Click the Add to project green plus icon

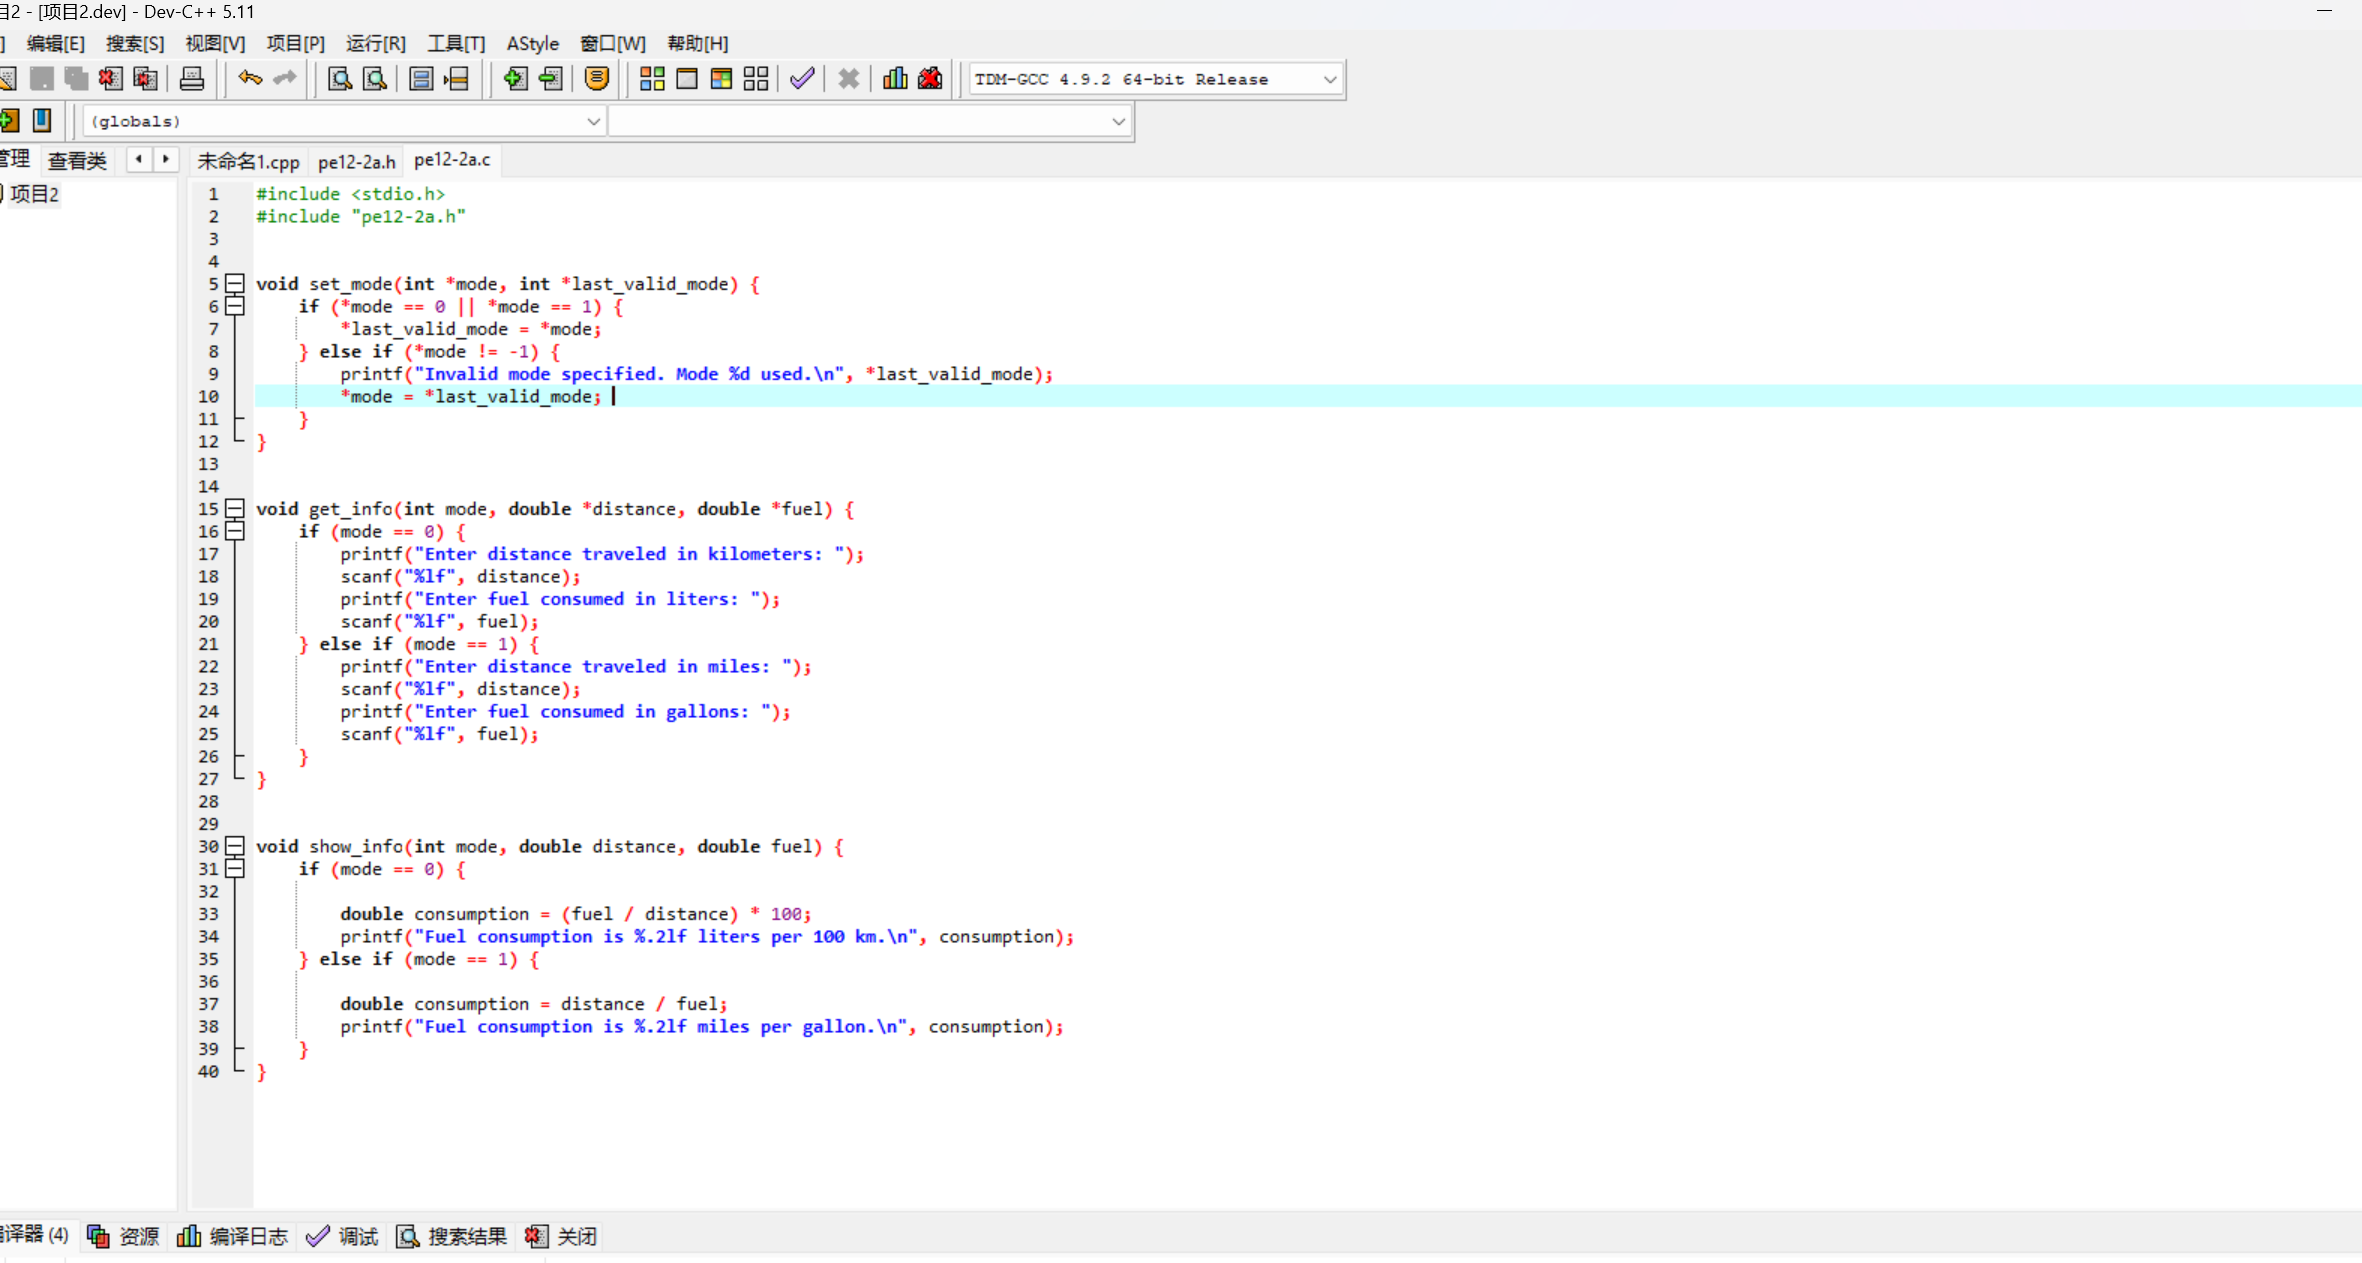(515, 79)
